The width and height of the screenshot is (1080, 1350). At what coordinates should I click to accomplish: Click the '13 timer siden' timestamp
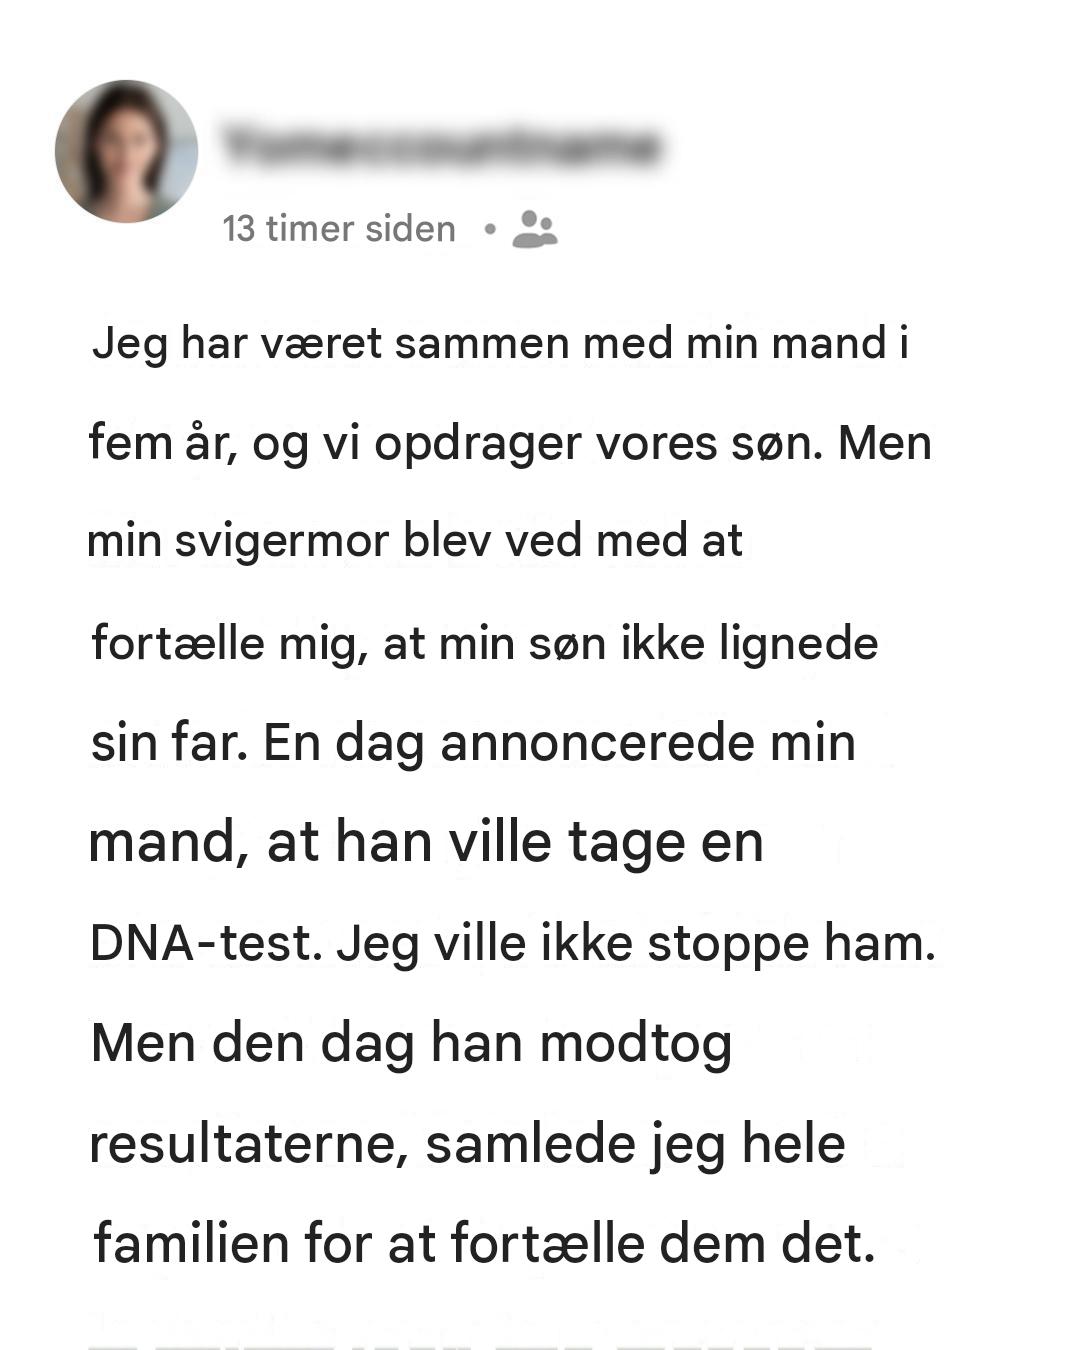339,229
